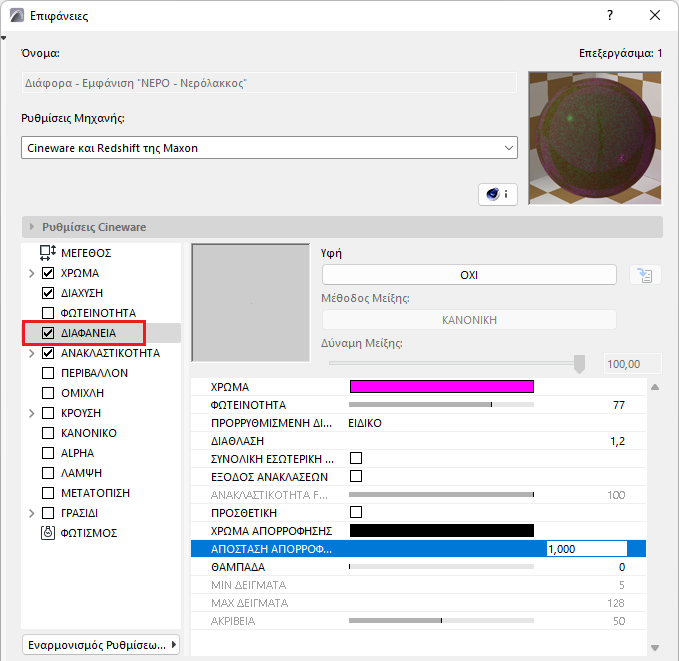The image size is (679, 661).
Task: Click the ΜΙΝ ΔΕΙΓΜΑΤΑ value 5
Action: coord(622,585)
